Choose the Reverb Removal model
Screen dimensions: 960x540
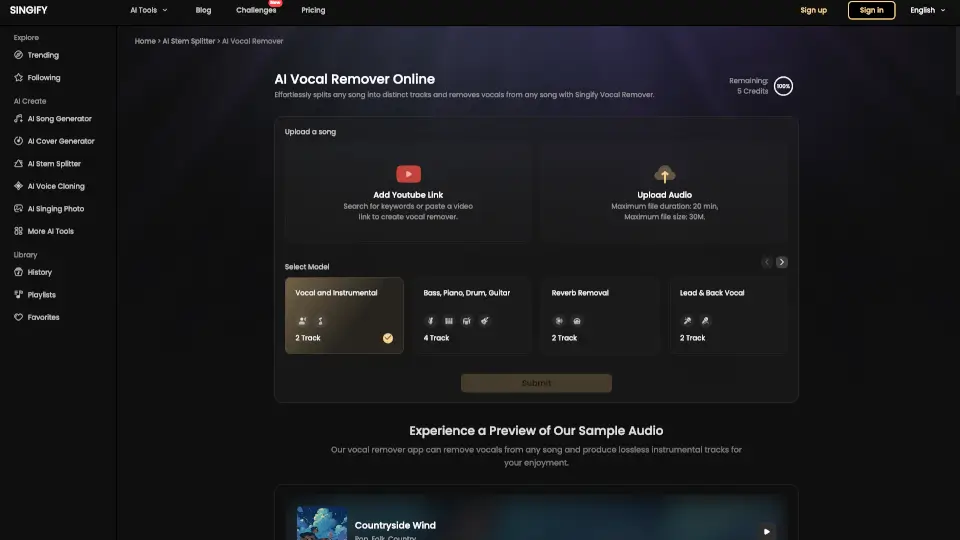click(x=600, y=315)
